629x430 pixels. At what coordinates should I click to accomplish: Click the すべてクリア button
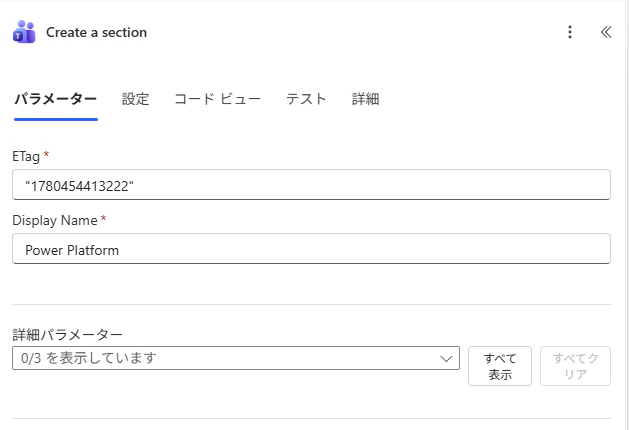(575, 366)
